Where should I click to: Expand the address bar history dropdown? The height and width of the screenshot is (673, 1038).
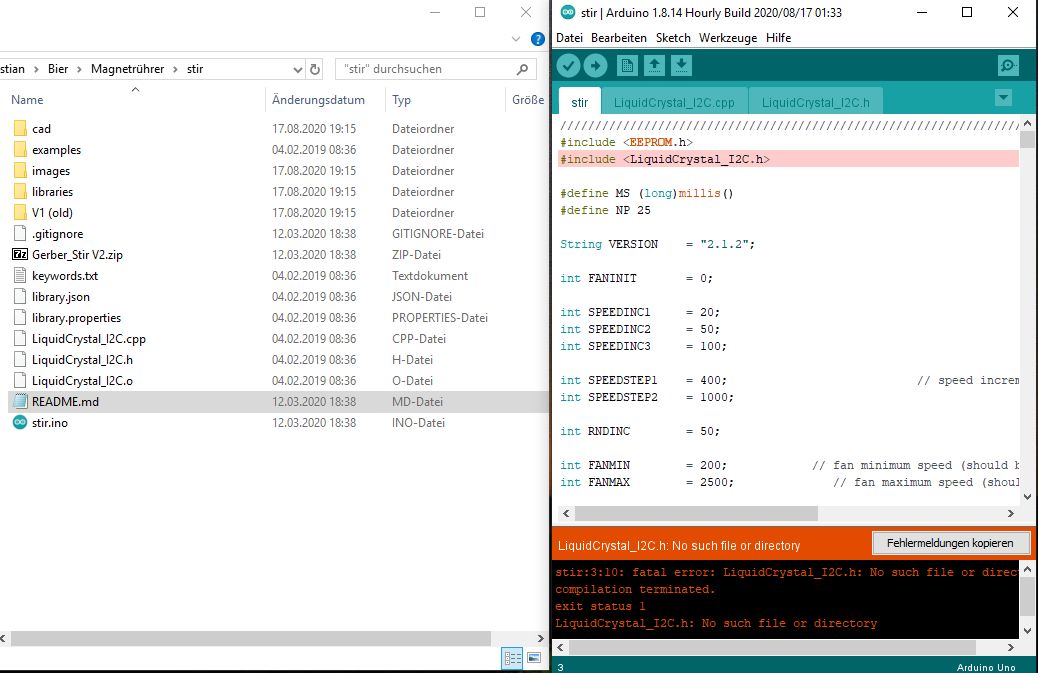[298, 69]
